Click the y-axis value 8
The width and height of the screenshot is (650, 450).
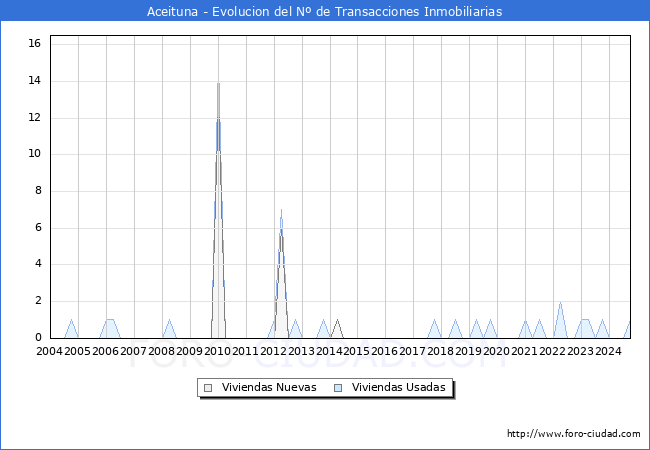[39, 191]
